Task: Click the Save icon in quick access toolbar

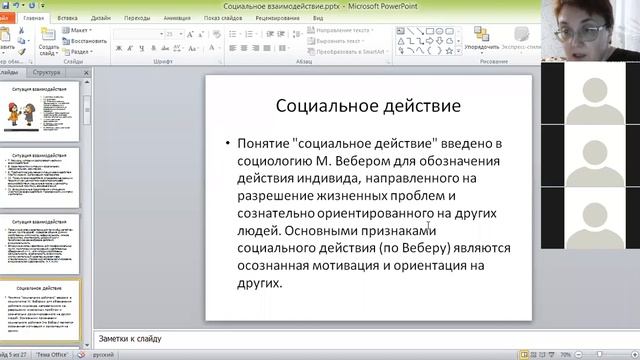Action: (5, 5)
